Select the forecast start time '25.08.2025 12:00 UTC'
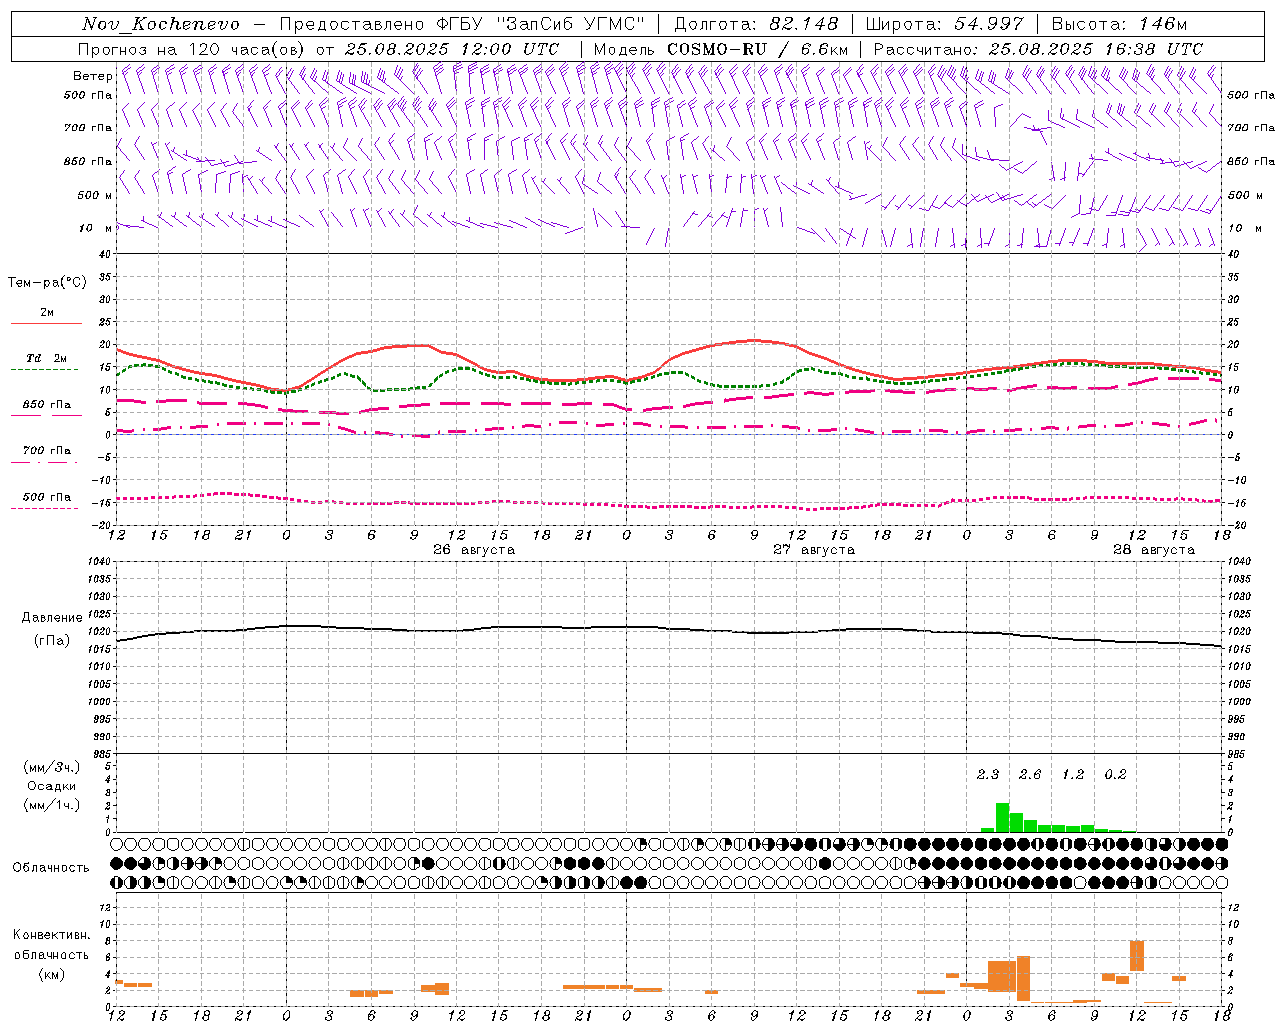The height and width of the screenshot is (1024, 1280). 452,49
